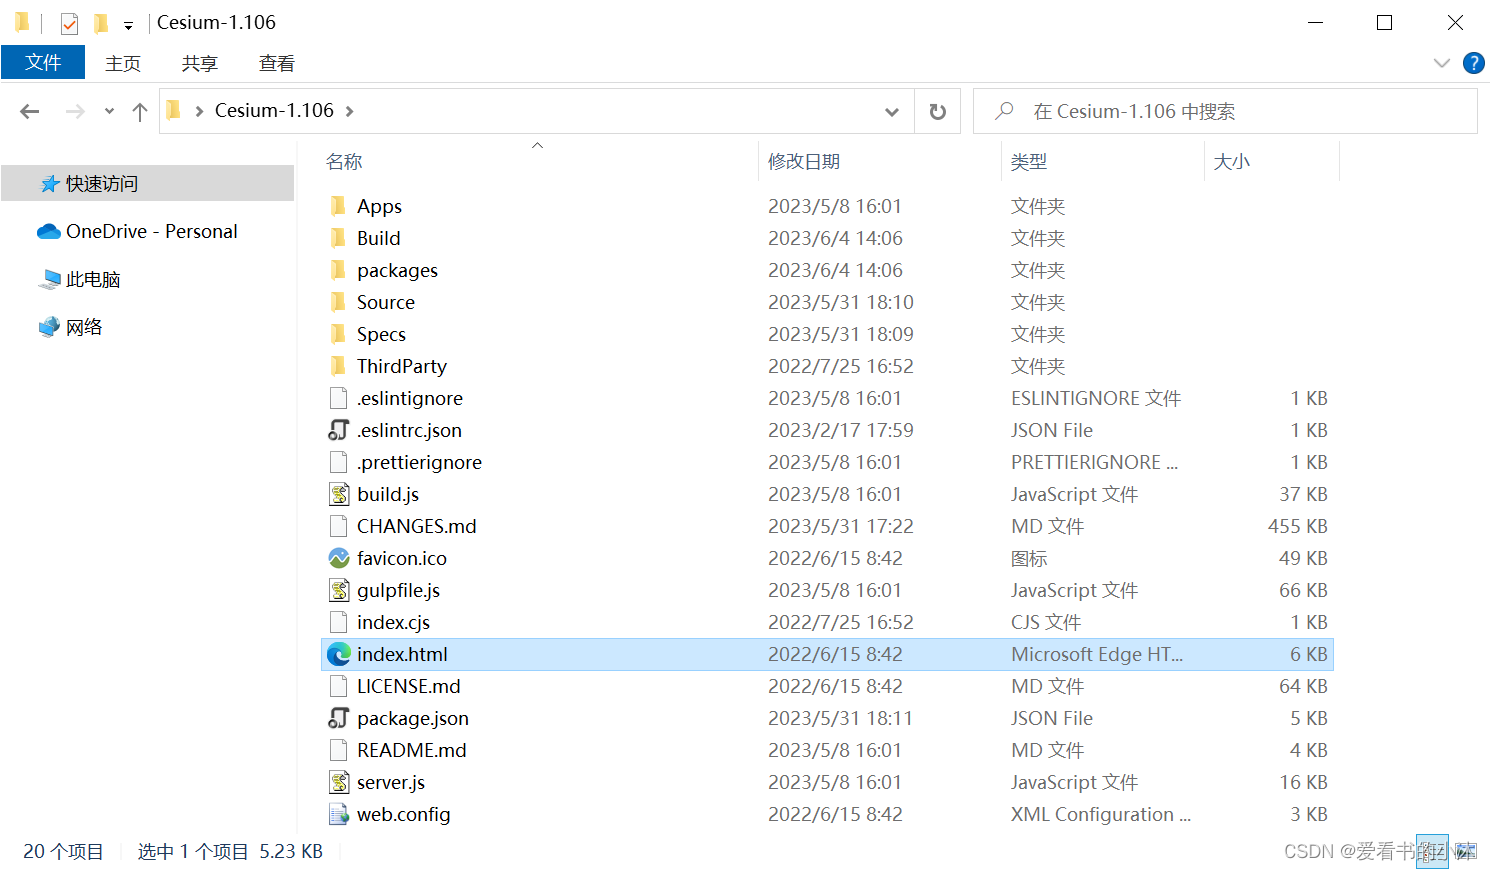Viewport: 1491px width, 870px height.
Task: Expand the ribbon with the chevron
Action: (1441, 63)
